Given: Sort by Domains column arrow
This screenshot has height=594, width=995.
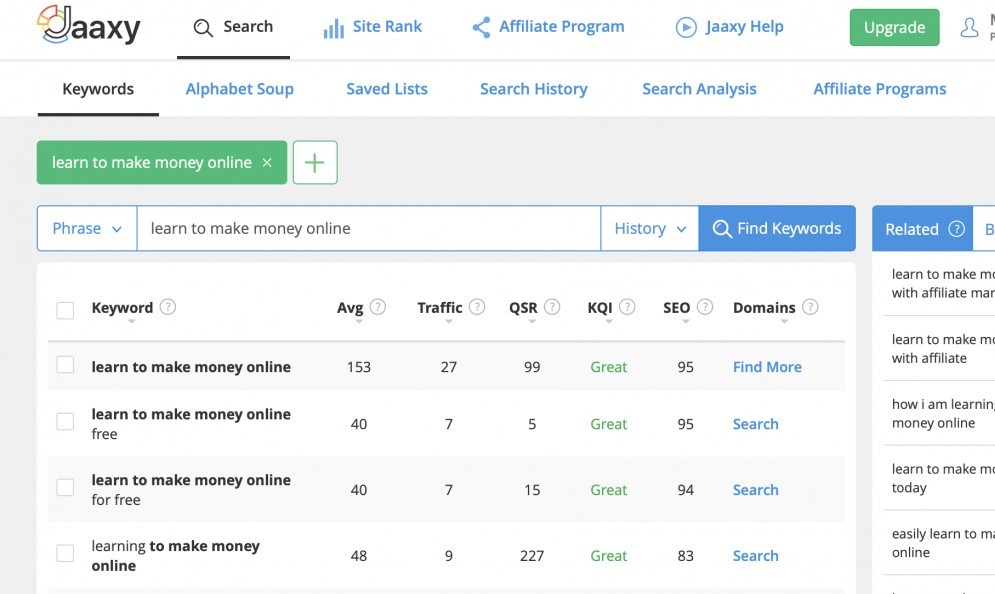Looking at the screenshot, I should click(784, 322).
